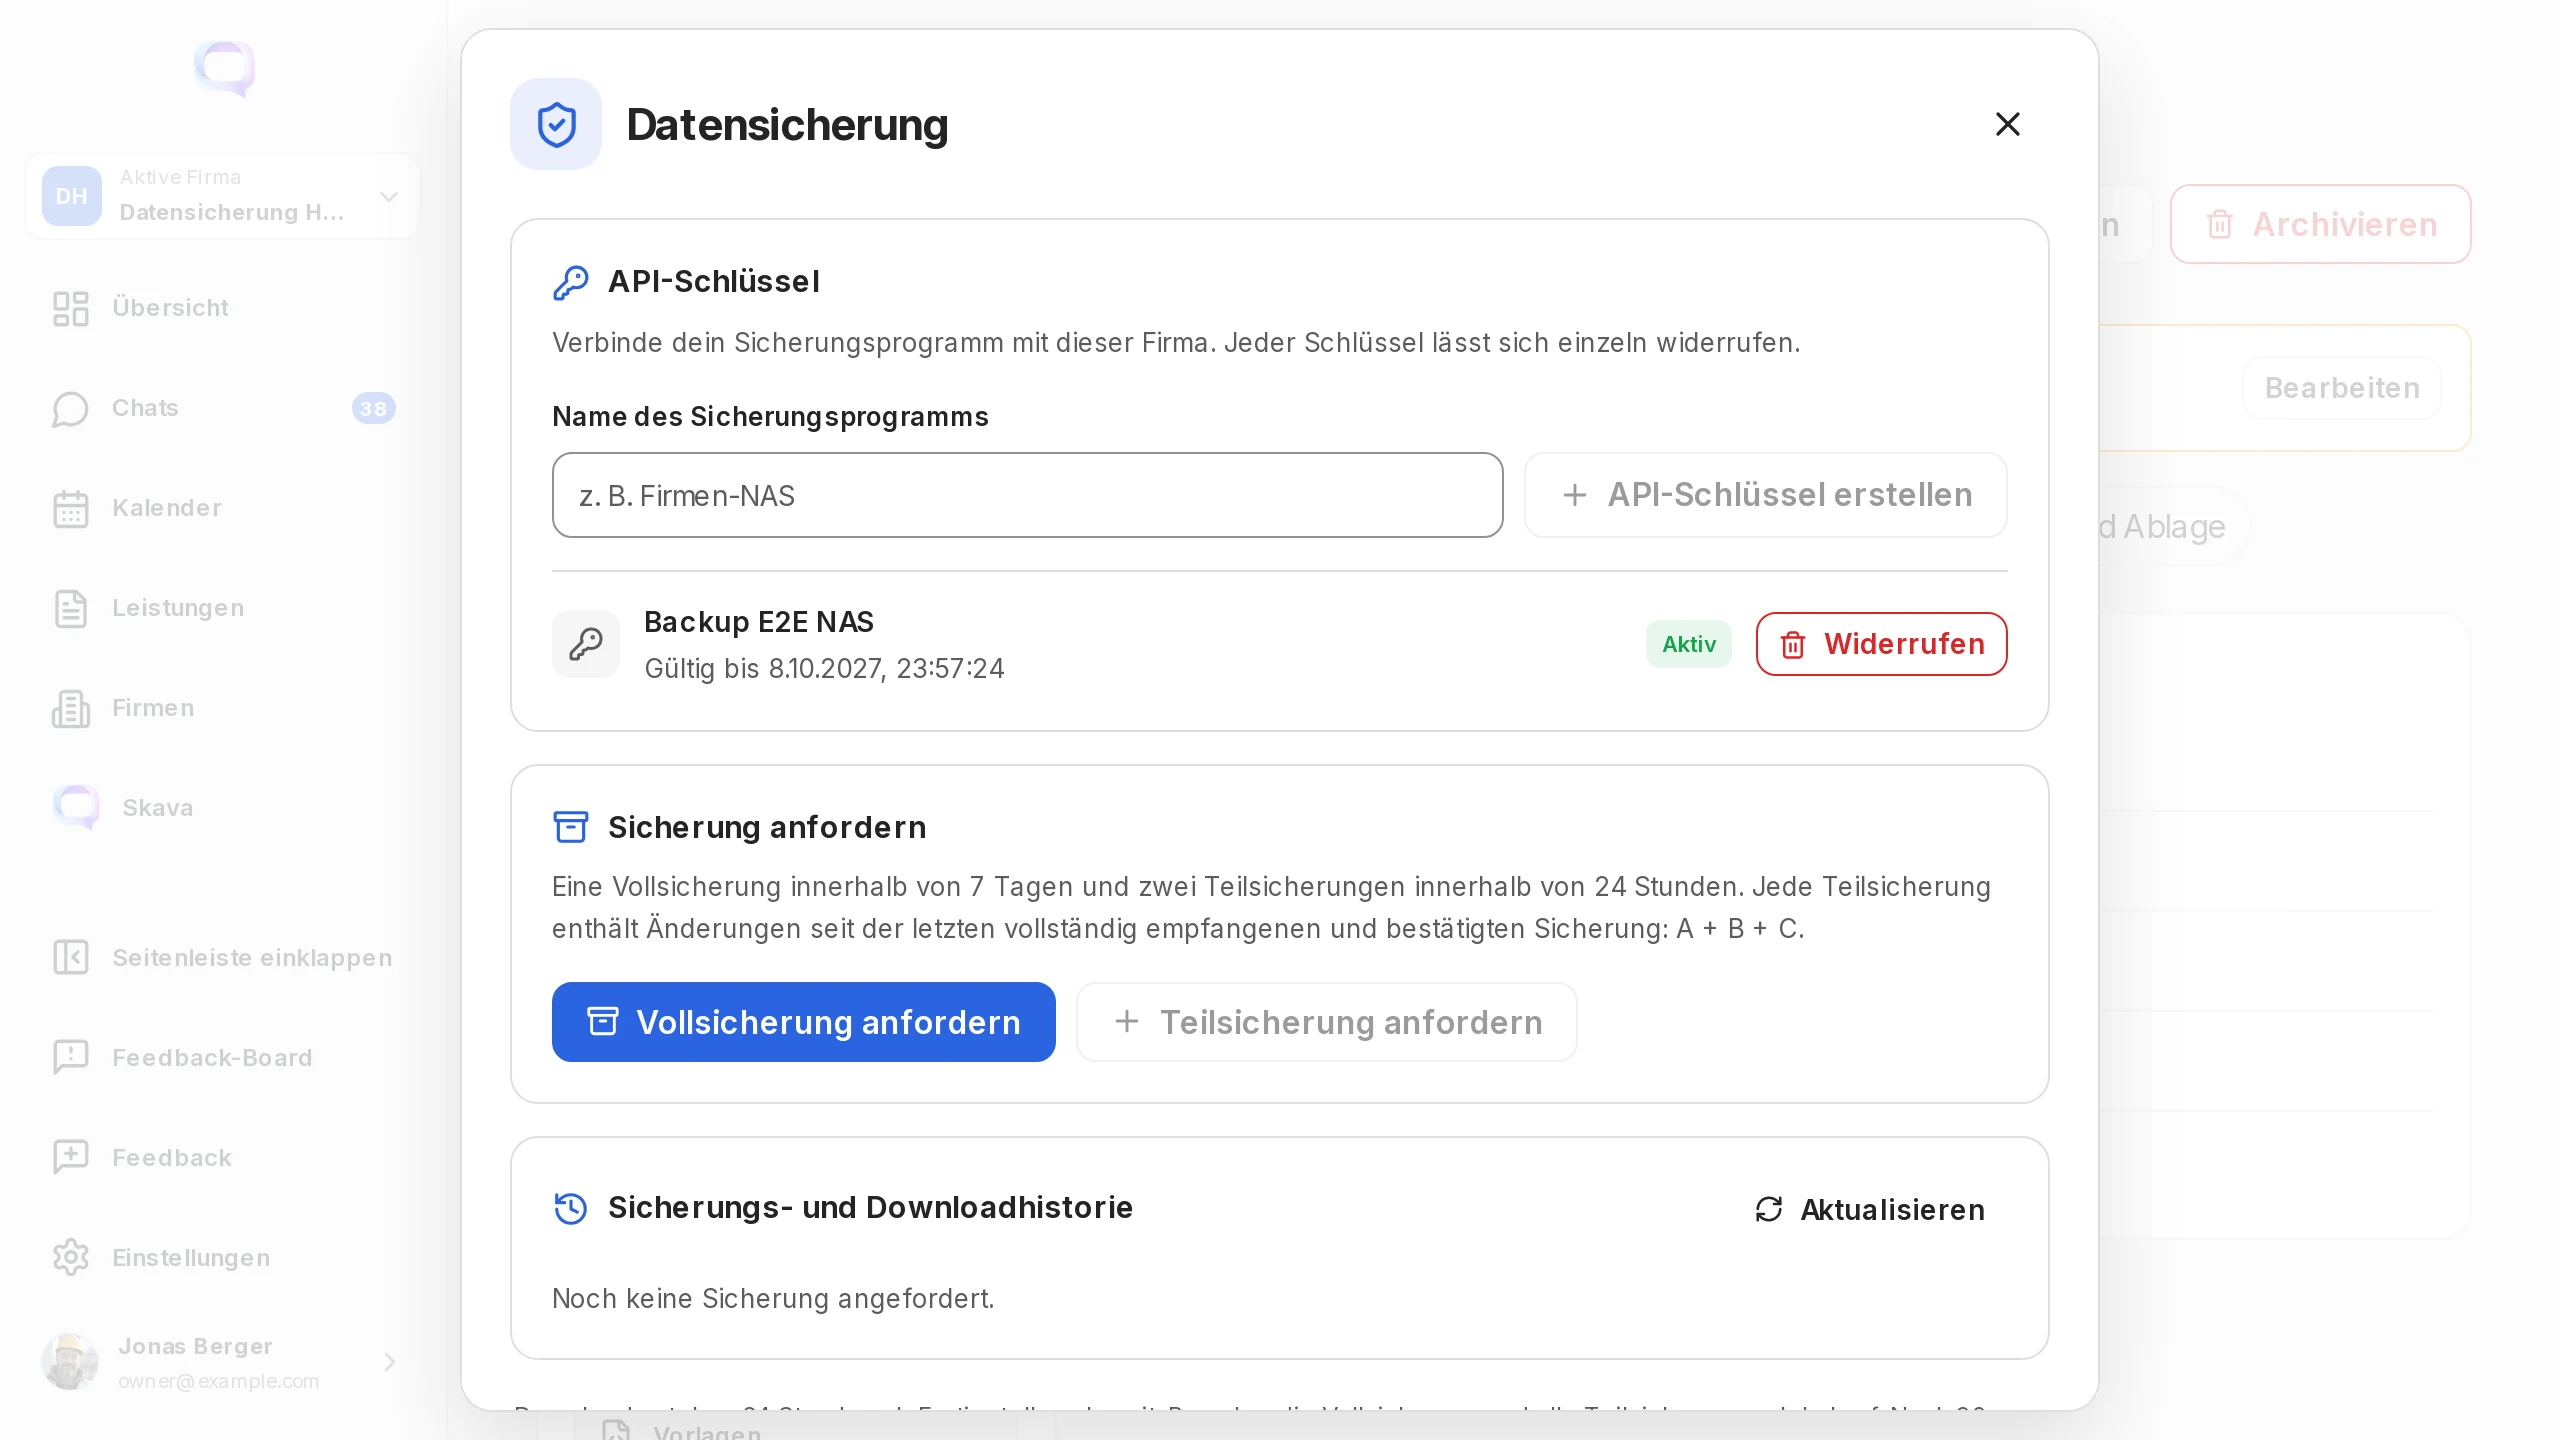This screenshot has height=1440, width=2560.
Task: Click the Gültig bis 8.10.2027 expiry text
Action: [824, 669]
